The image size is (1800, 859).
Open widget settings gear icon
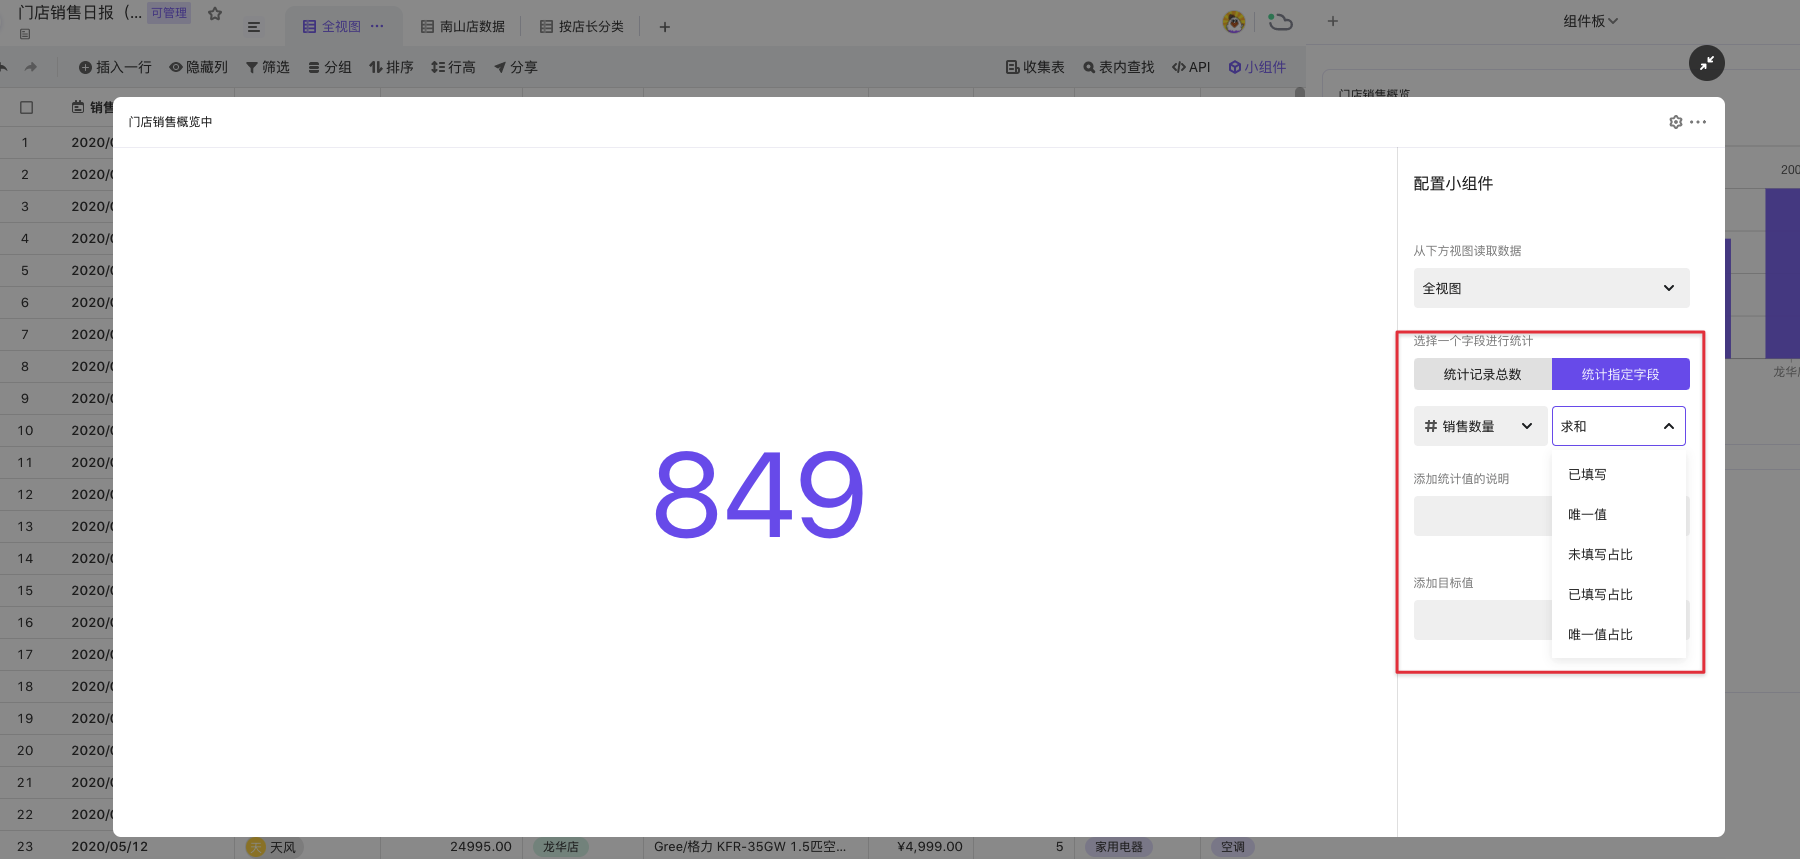click(x=1676, y=122)
